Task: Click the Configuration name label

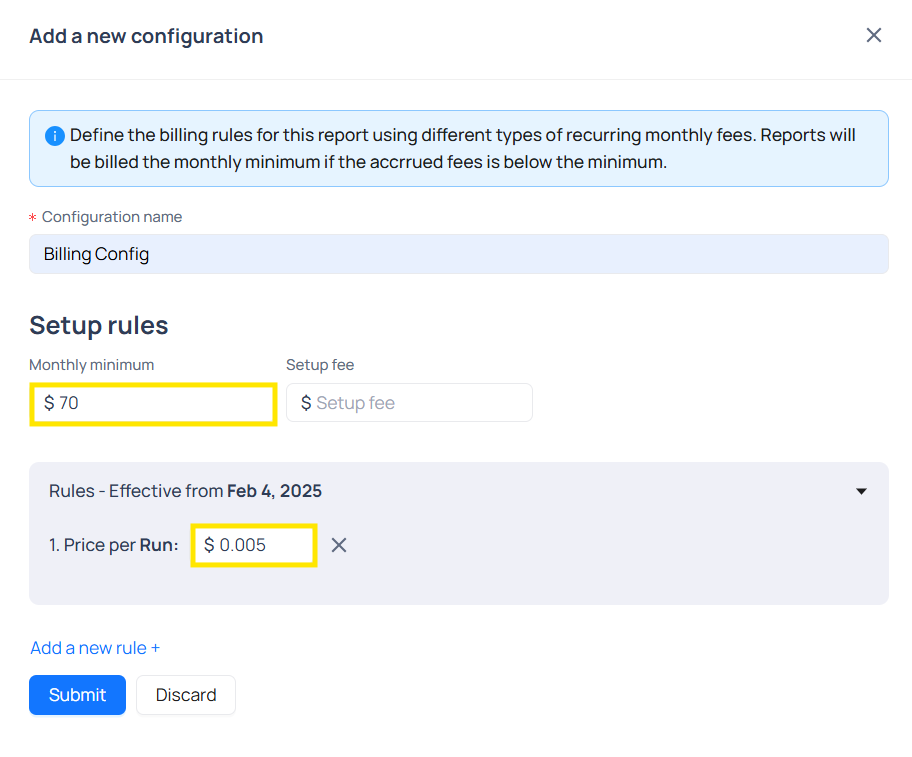Action: (111, 217)
